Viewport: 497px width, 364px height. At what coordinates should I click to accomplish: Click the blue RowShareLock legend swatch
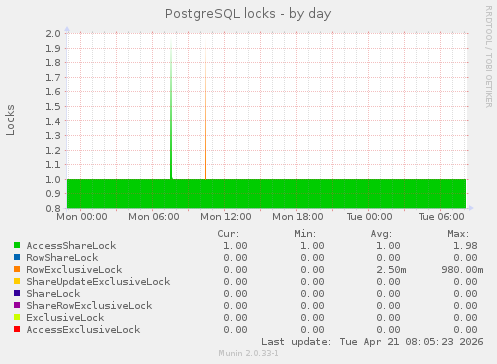(17, 257)
